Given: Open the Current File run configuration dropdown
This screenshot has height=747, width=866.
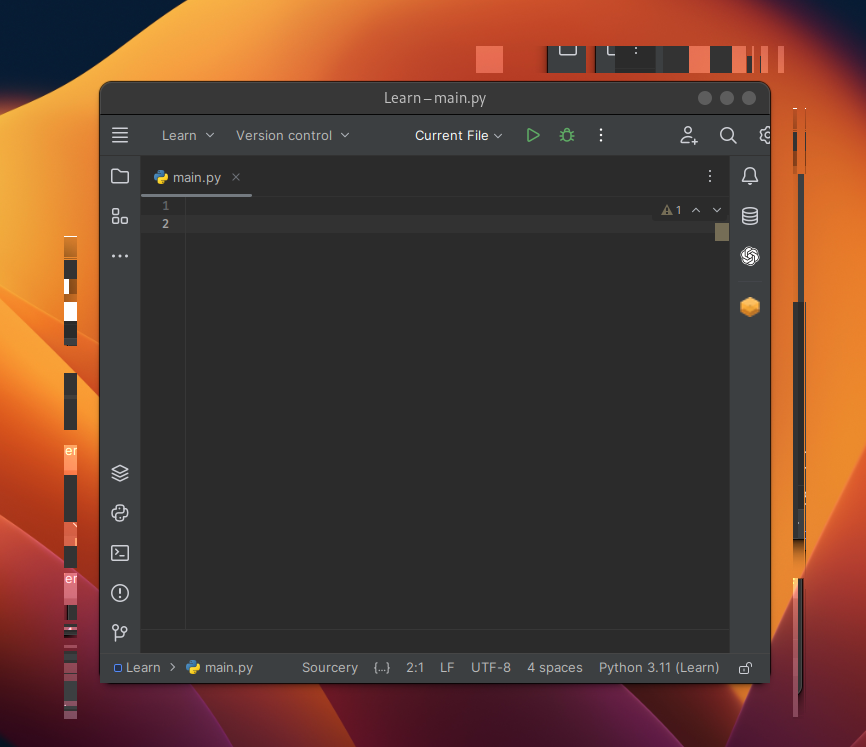Looking at the screenshot, I should click(x=458, y=135).
